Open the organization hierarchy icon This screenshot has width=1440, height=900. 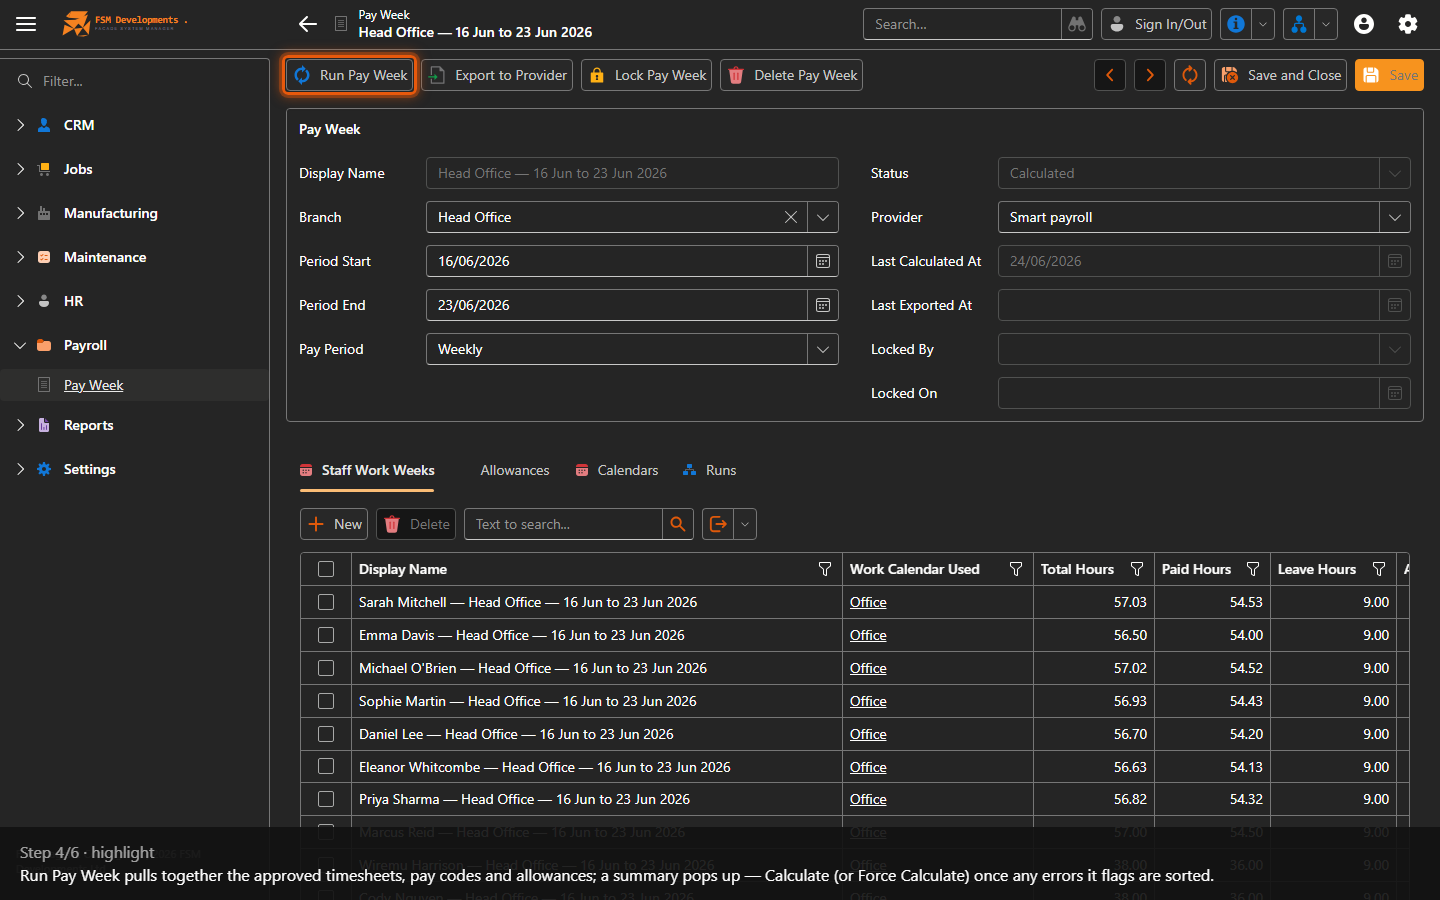(1298, 24)
